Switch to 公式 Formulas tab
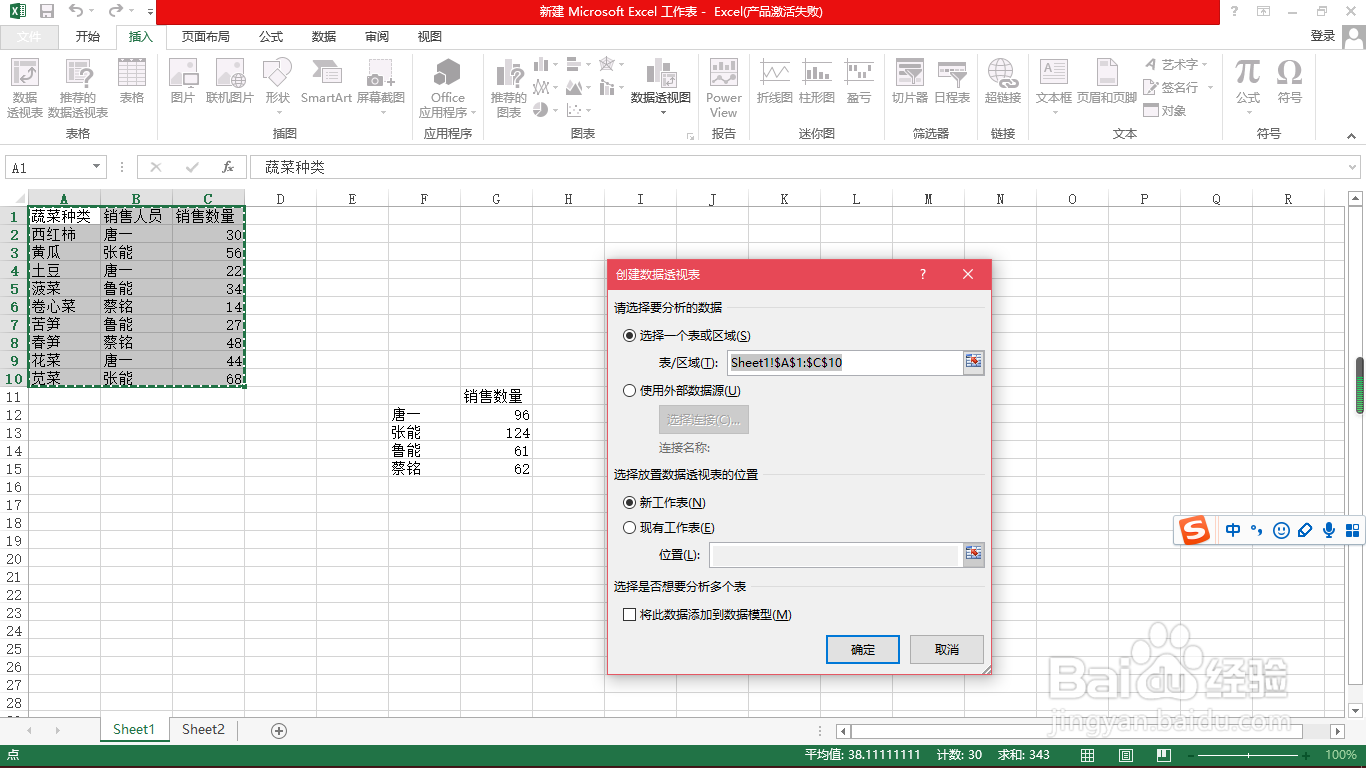The image size is (1366, 768). (x=271, y=36)
